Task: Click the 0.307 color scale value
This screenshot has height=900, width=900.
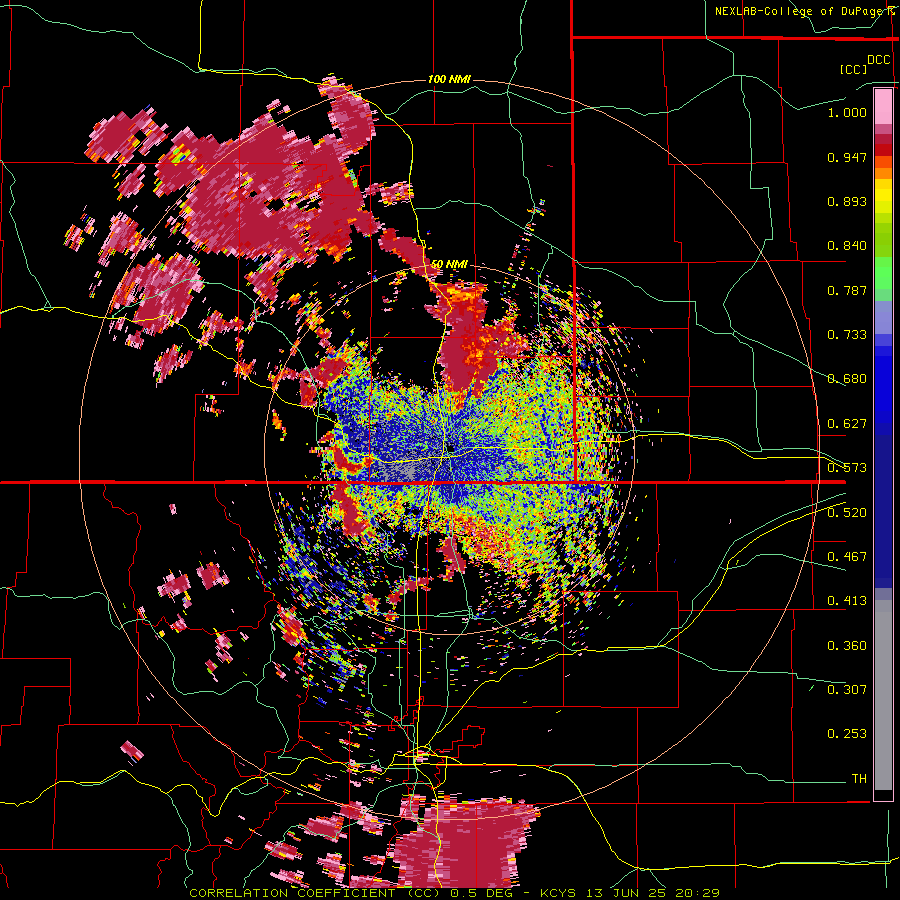Action: pyautogui.click(x=847, y=689)
